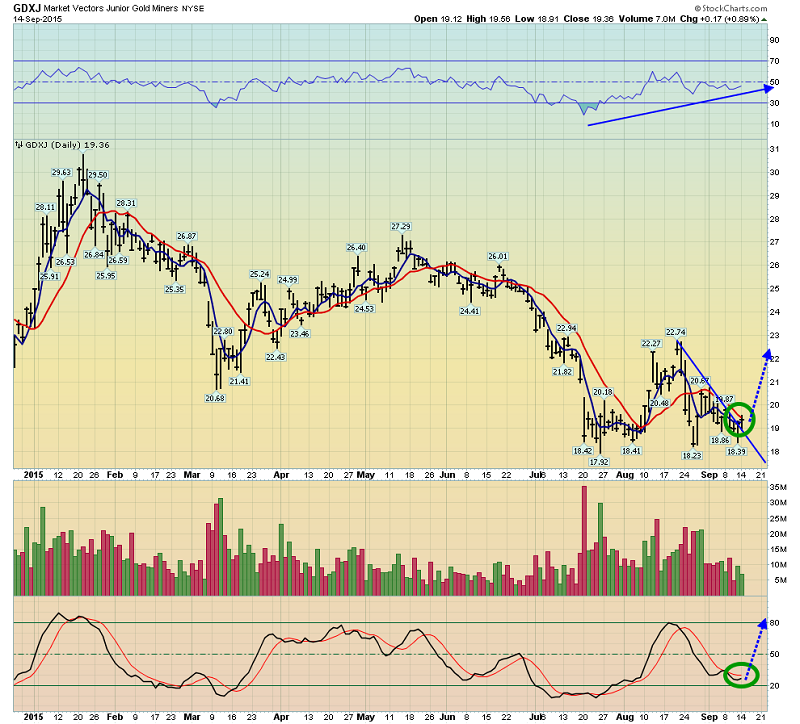Click the 31 label on the price axis

[774, 149]
